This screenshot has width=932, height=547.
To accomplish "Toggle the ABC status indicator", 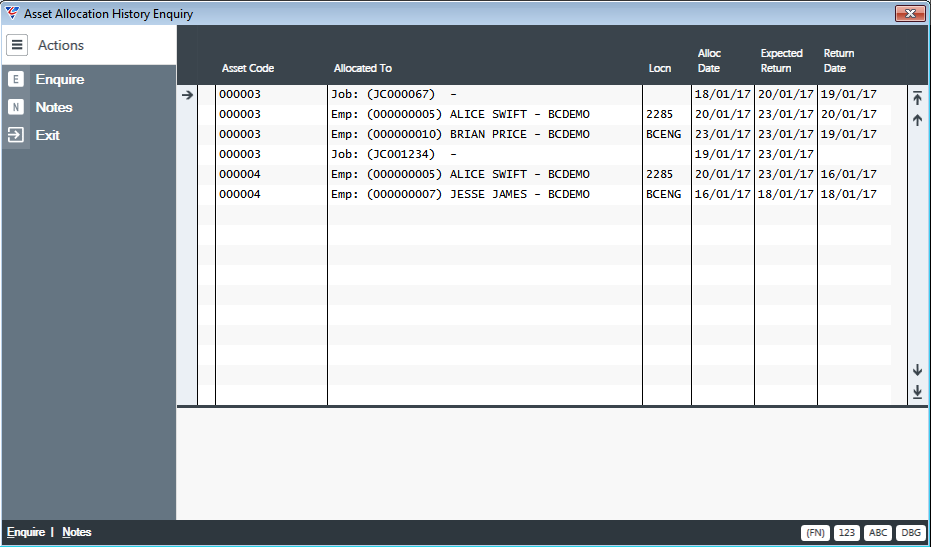I will 878,533.
